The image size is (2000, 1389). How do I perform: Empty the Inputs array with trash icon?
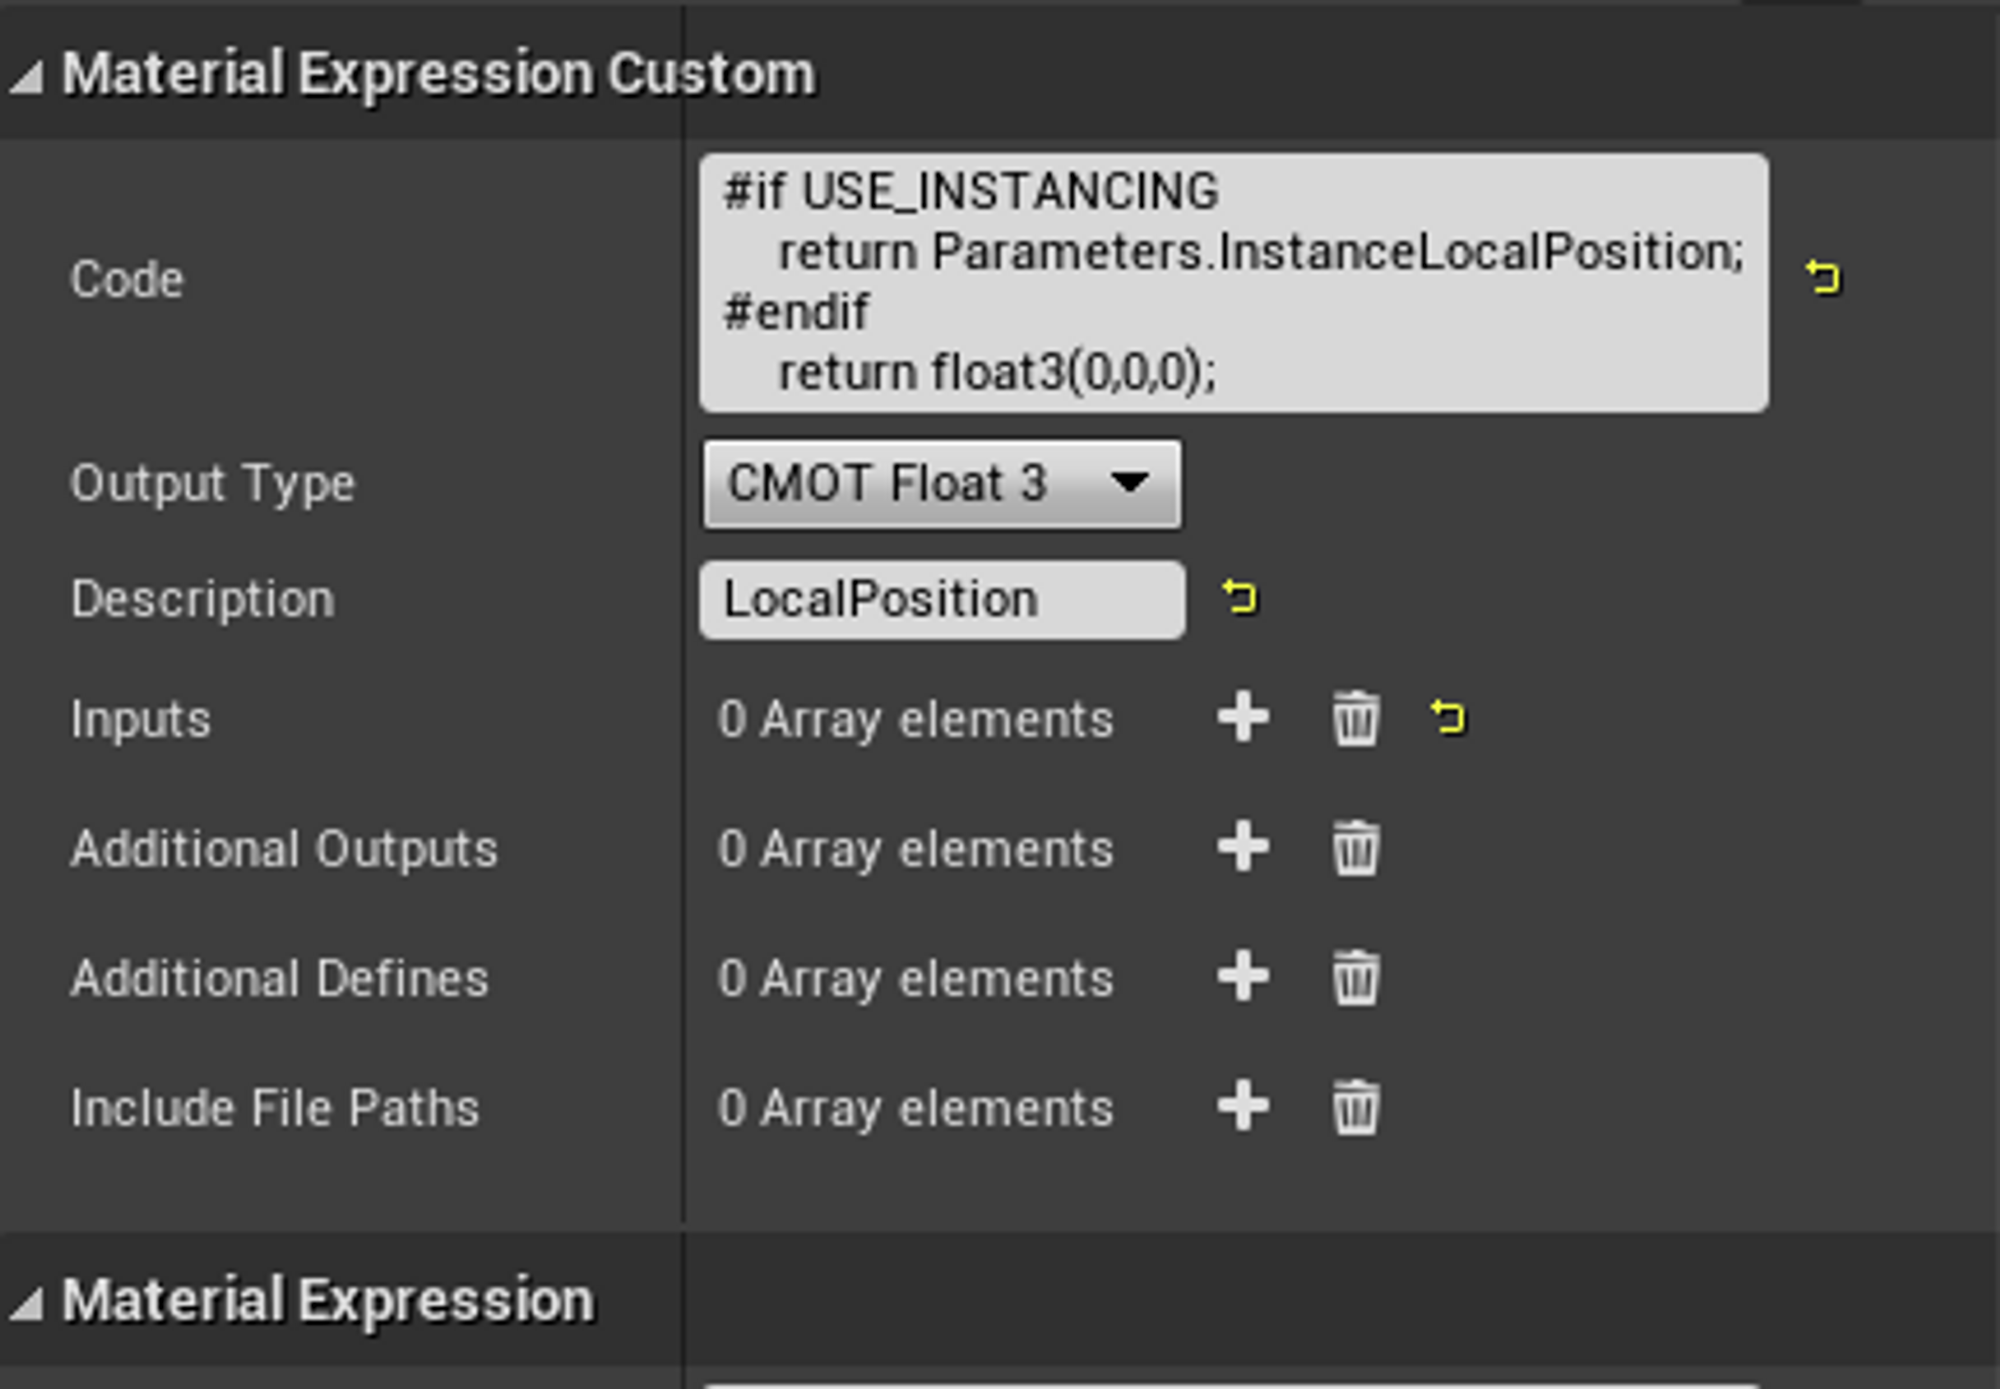tap(1355, 718)
